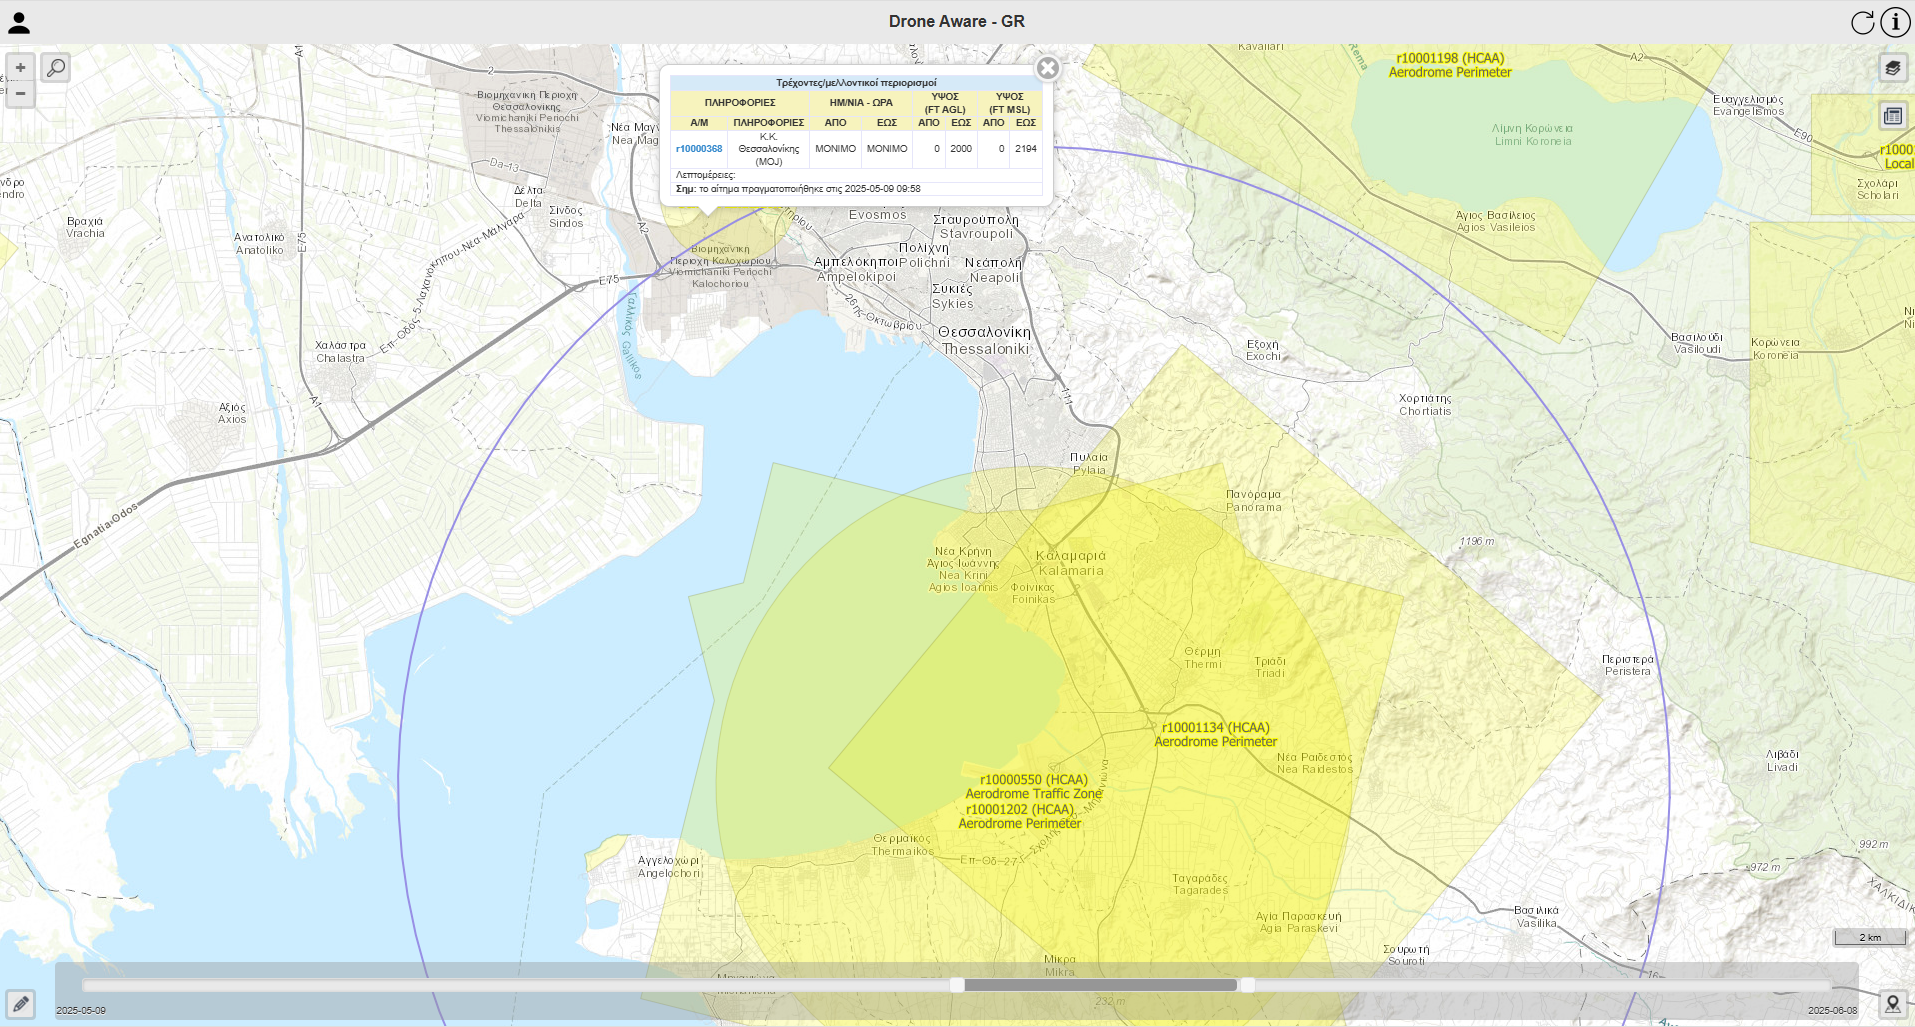Open the map layers panel icon
The height and width of the screenshot is (1027, 1915).
tap(1892, 68)
